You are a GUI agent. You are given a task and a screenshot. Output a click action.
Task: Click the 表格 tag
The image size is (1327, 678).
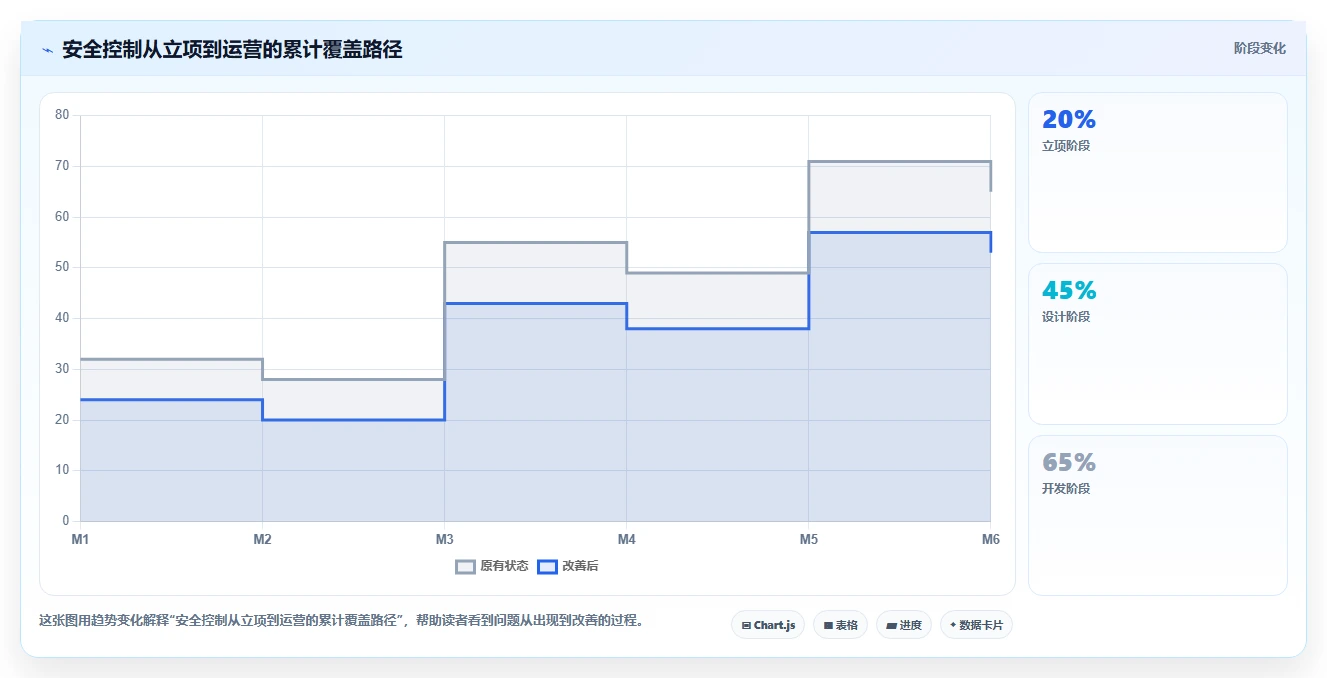point(840,625)
